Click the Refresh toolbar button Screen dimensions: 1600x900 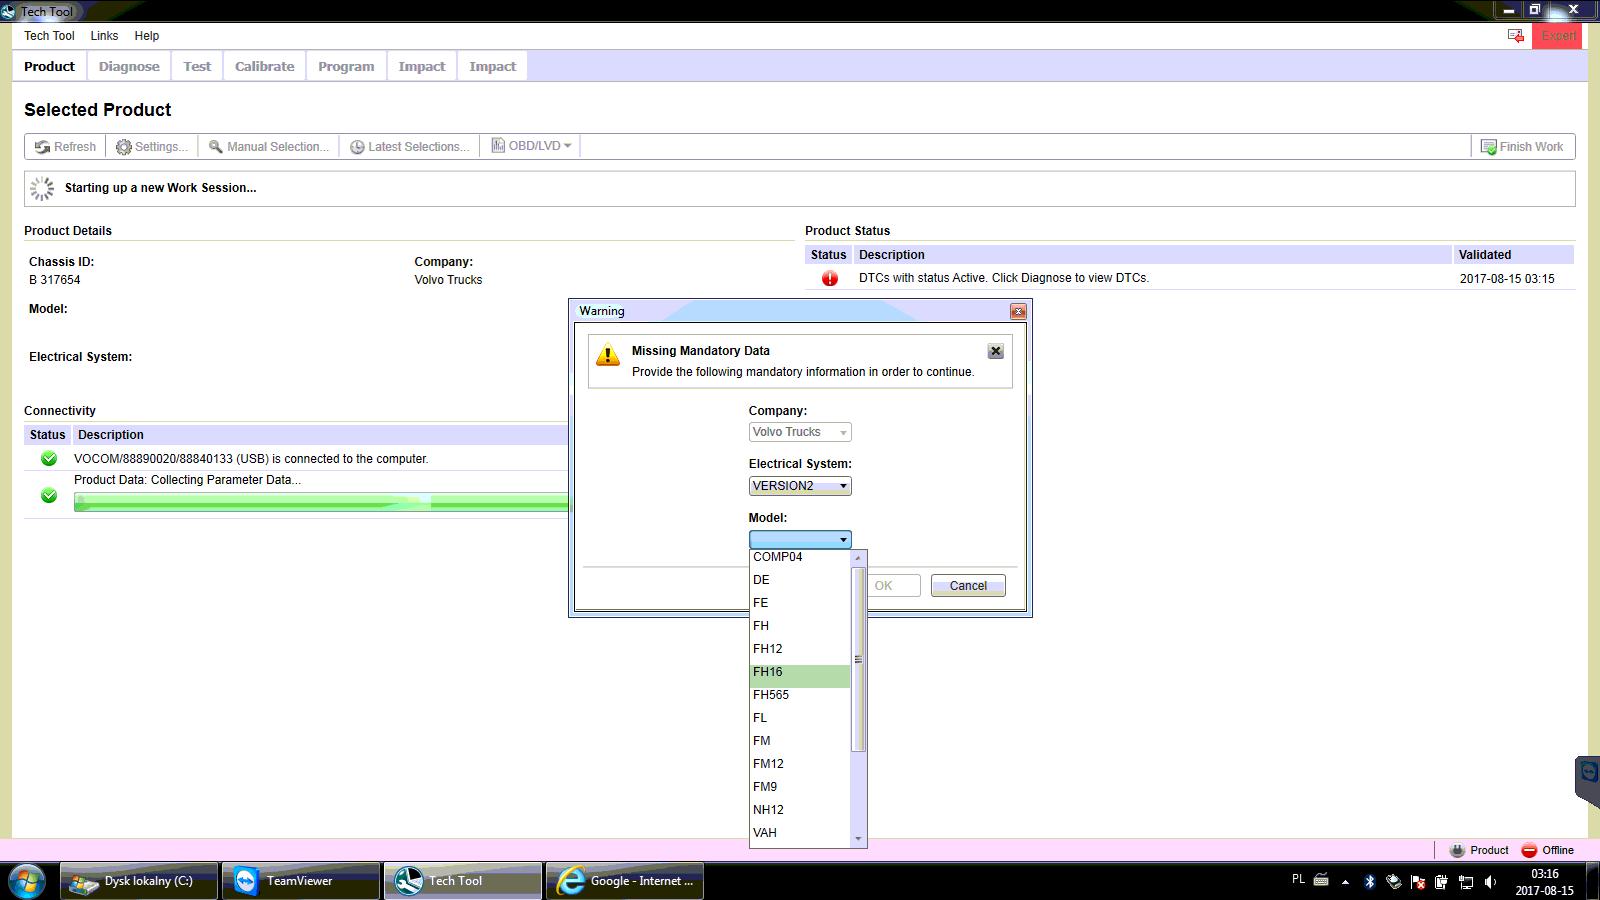[x=65, y=146]
